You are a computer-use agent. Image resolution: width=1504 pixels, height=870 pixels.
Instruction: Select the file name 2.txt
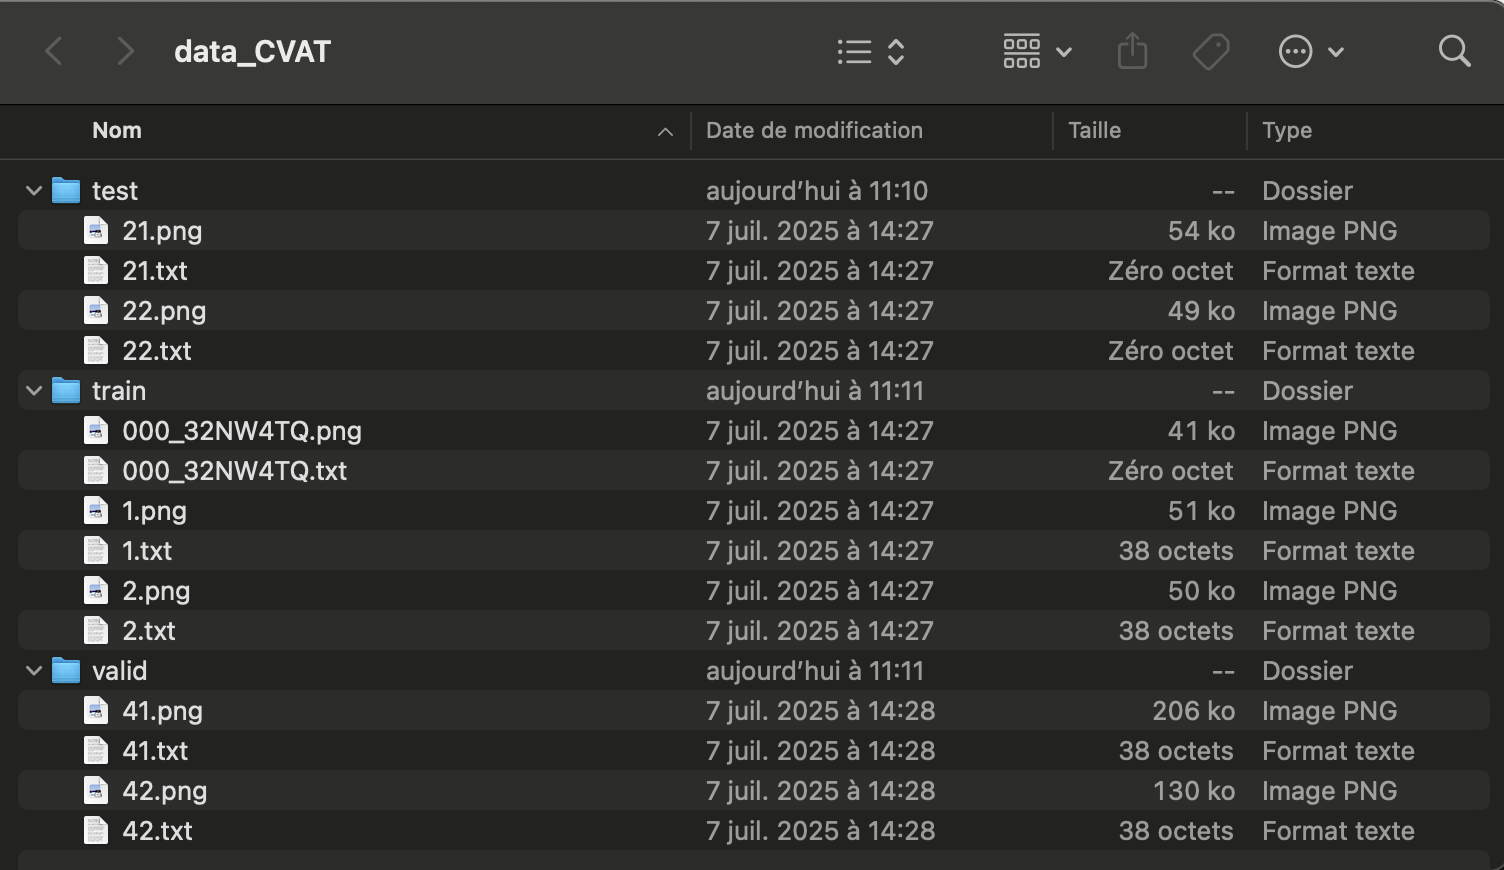(149, 631)
